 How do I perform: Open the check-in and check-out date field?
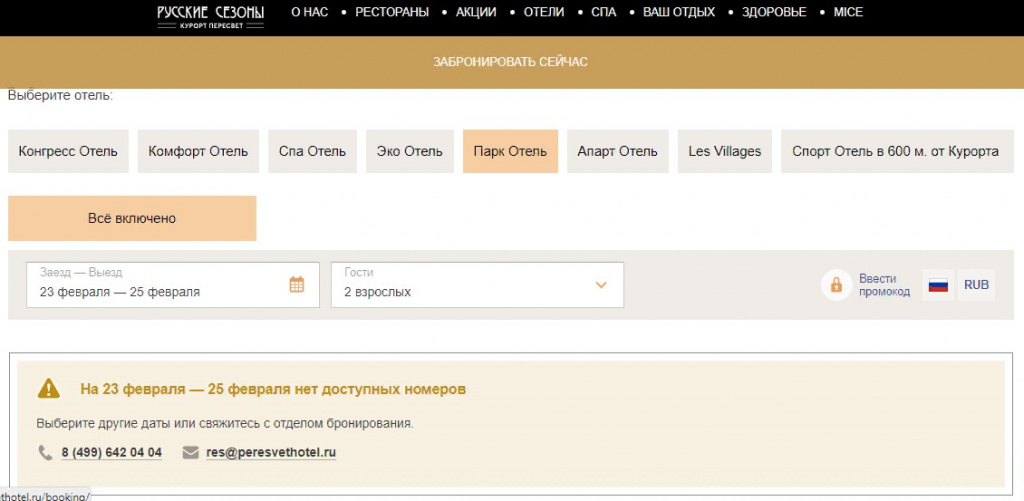click(x=160, y=285)
